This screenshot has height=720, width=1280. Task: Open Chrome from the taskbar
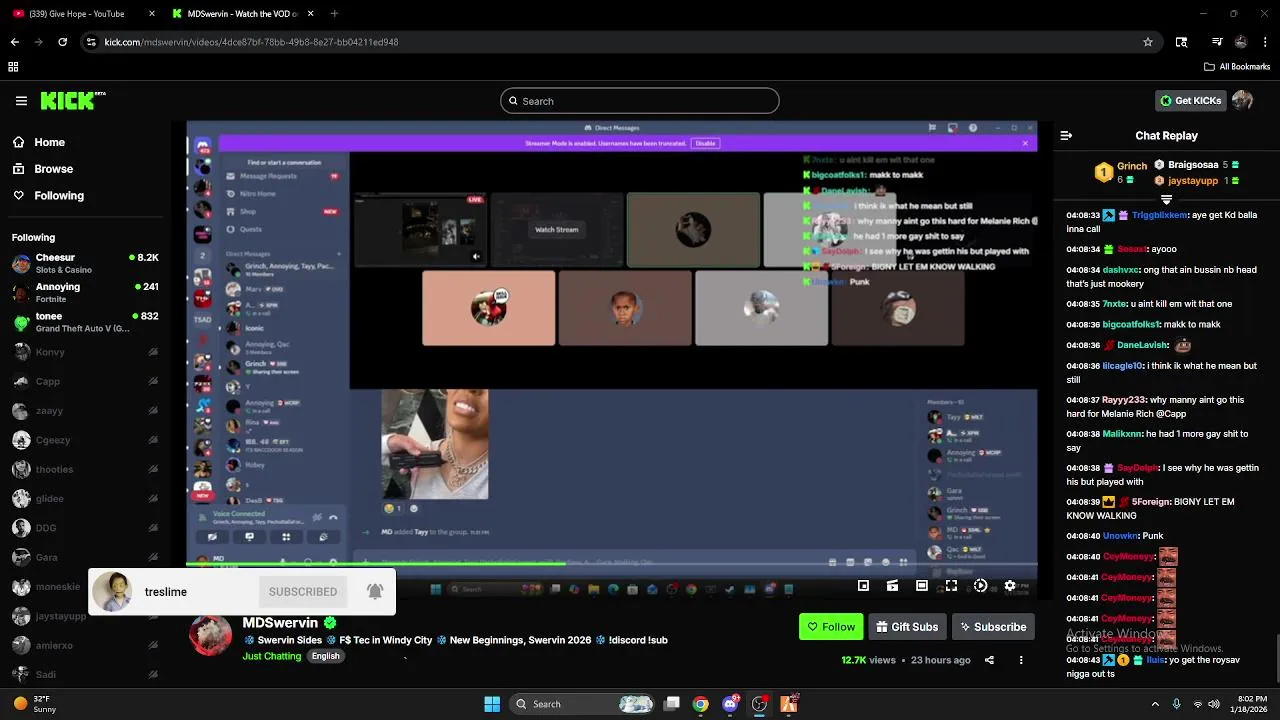[x=701, y=704]
